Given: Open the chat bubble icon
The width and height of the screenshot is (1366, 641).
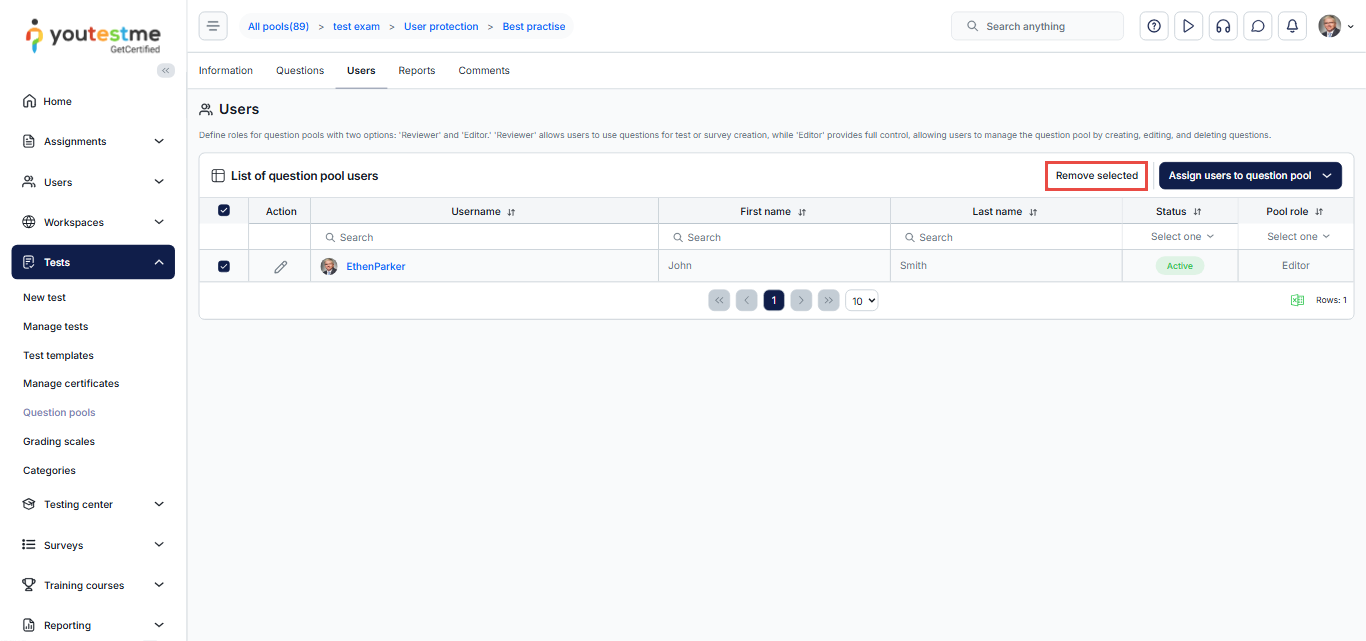Looking at the screenshot, I should pos(1258,26).
